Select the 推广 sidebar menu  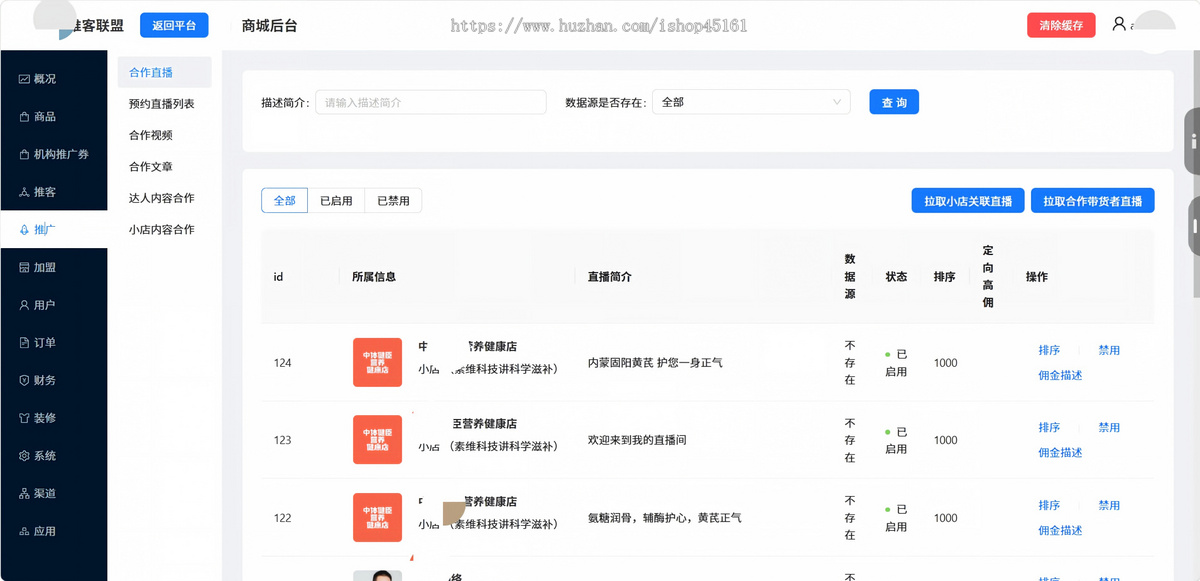pyautogui.click(x=53, y=230)
